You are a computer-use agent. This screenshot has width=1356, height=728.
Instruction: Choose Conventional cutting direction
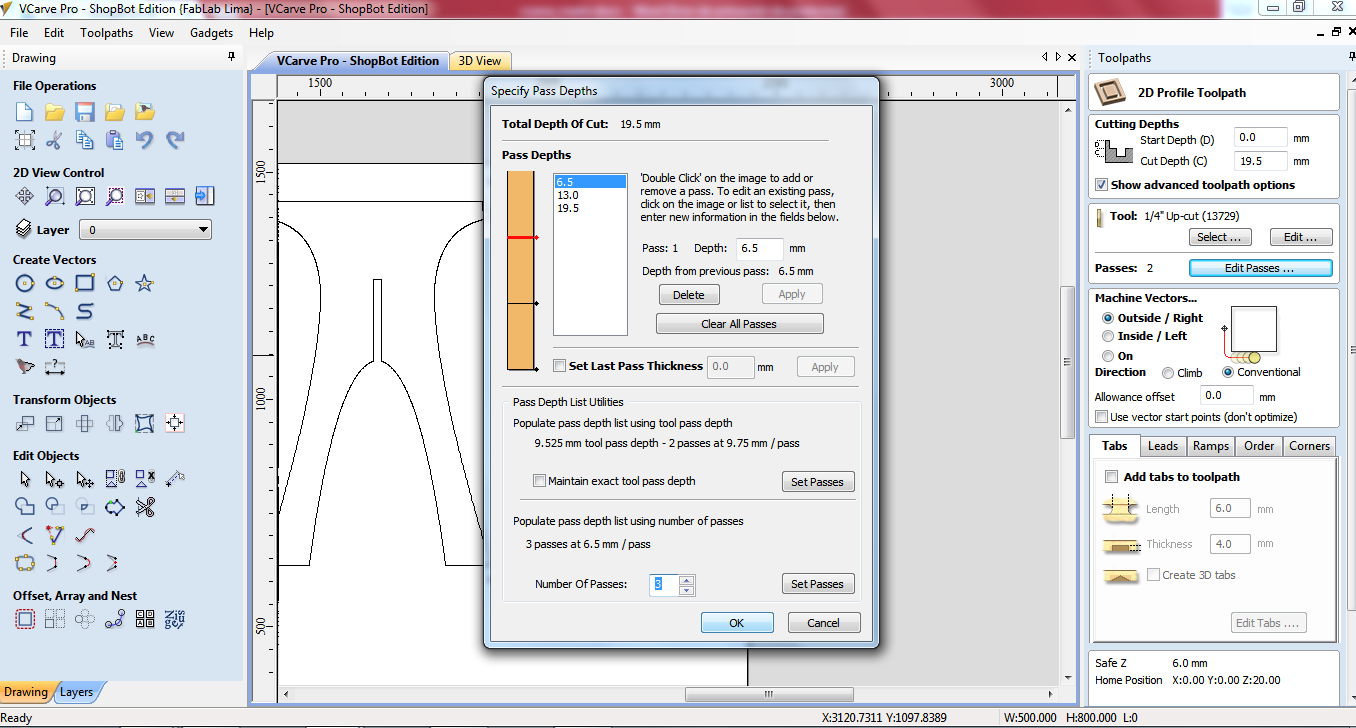pyautogui.click(x=1228, y=373)
